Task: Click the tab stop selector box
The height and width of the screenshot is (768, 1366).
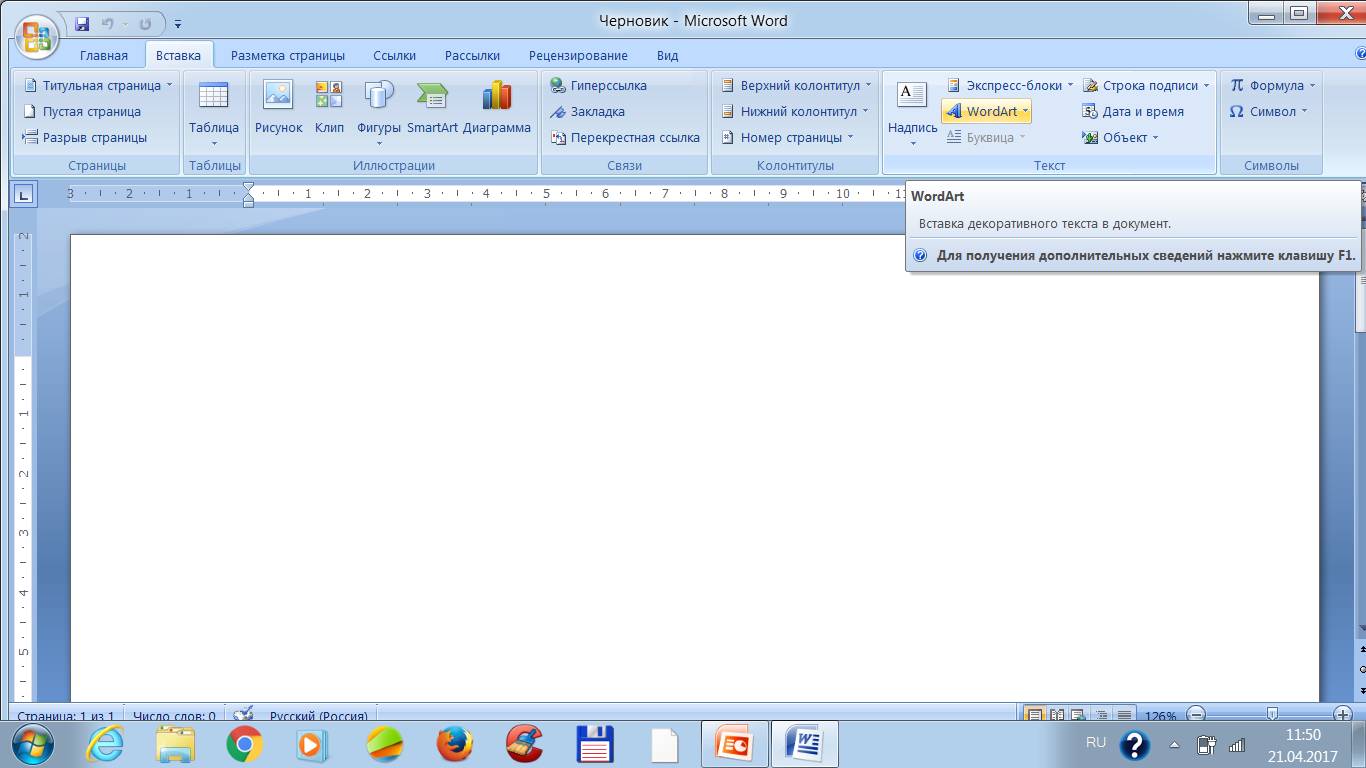Action: tap(23, 194)
